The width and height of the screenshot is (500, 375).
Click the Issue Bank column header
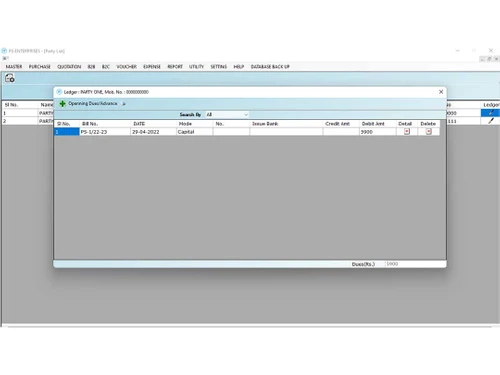pyautogui.click(x=286, y=124)
